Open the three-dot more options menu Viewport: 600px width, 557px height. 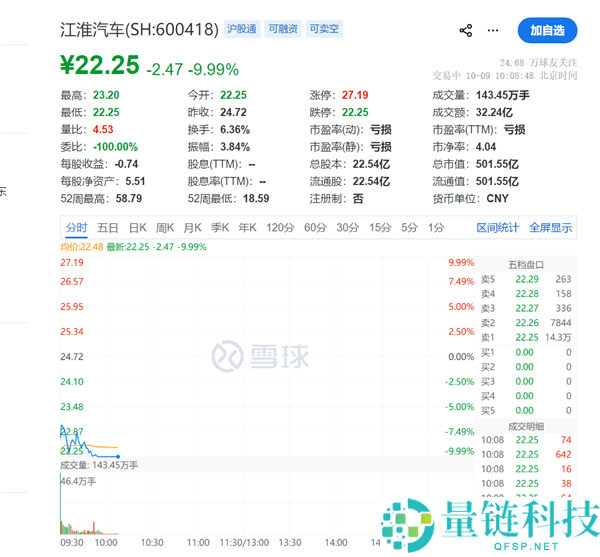(x=493, y=31)
